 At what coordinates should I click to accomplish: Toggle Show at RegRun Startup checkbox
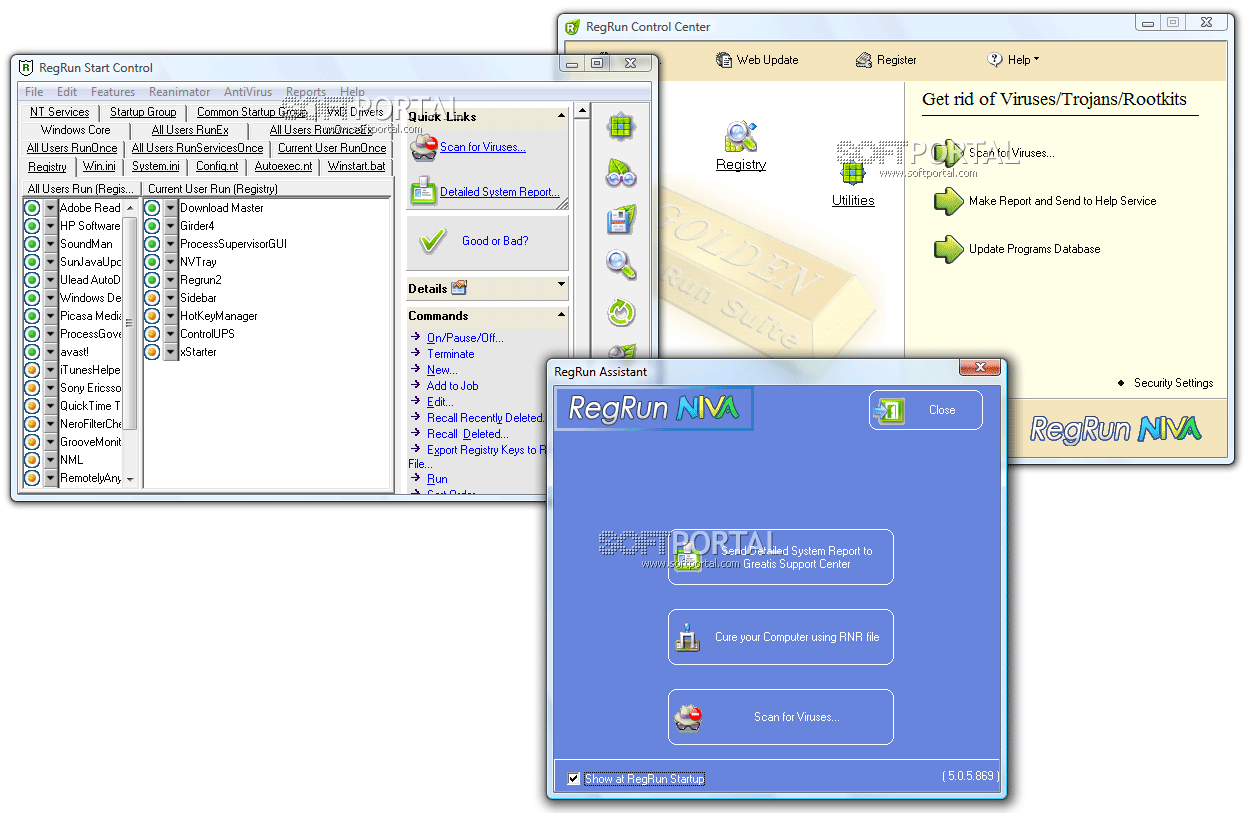tap(573, 779)
